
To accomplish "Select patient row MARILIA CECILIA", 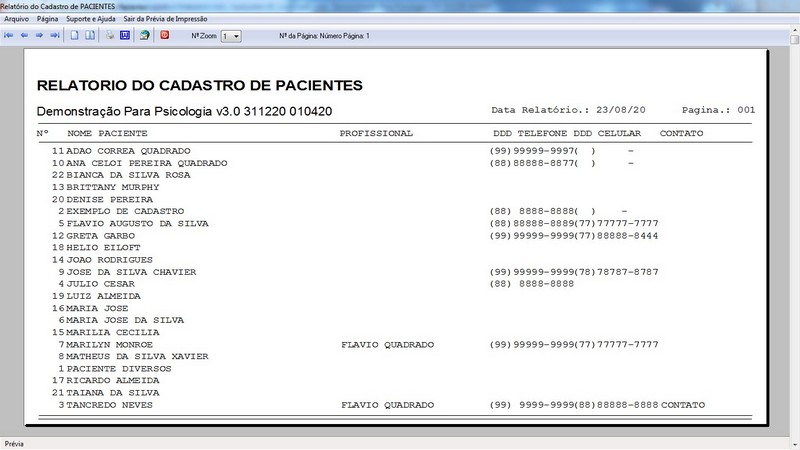I will click(105, 332).
